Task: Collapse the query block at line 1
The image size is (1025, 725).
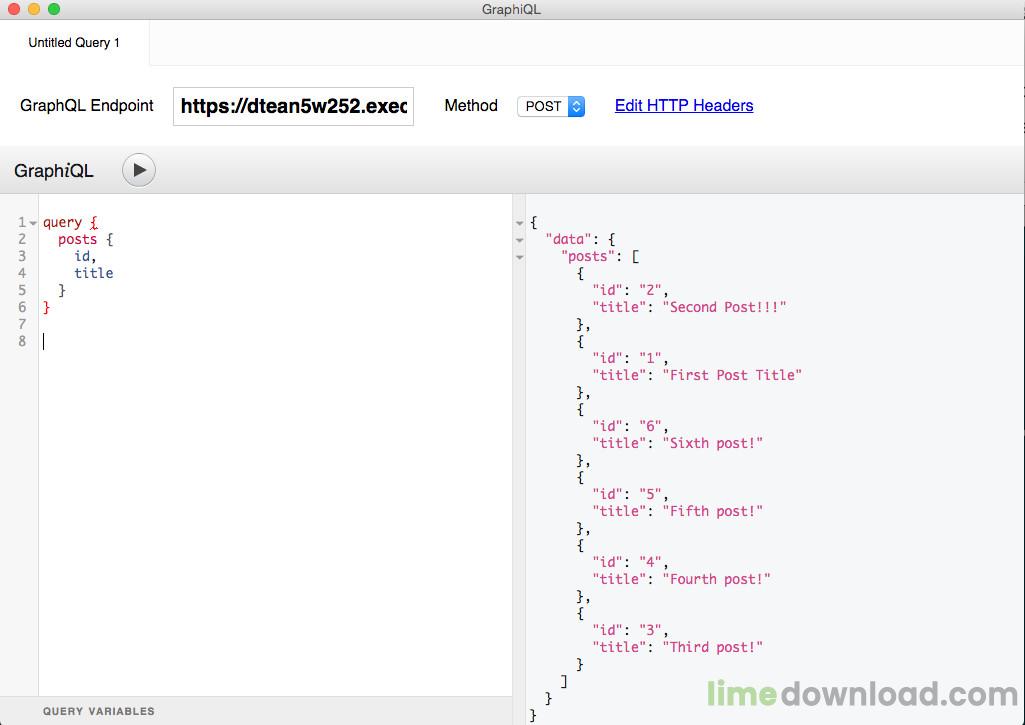Action: (33, 223)
